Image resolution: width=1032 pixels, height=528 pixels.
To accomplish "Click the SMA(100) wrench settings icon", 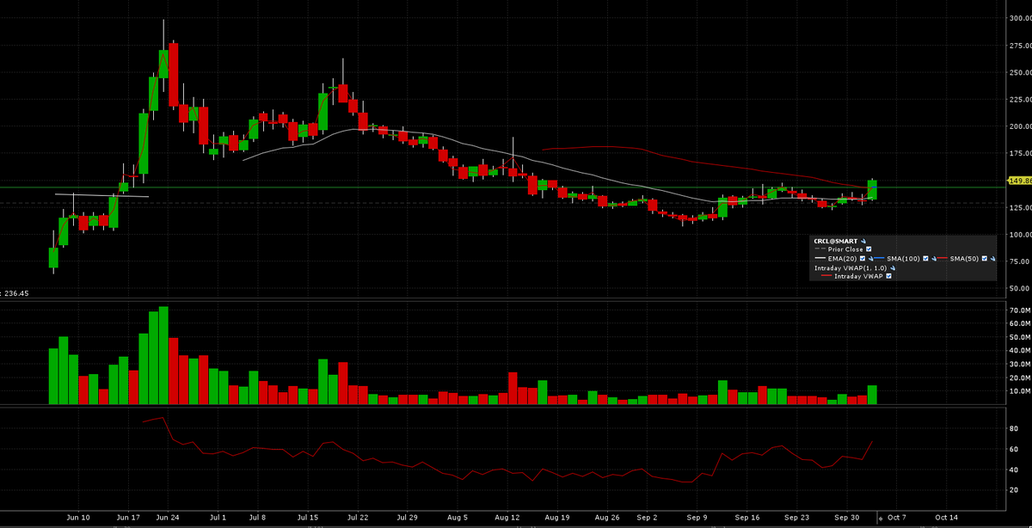I will pyautogui.click(x=933, y=259).
